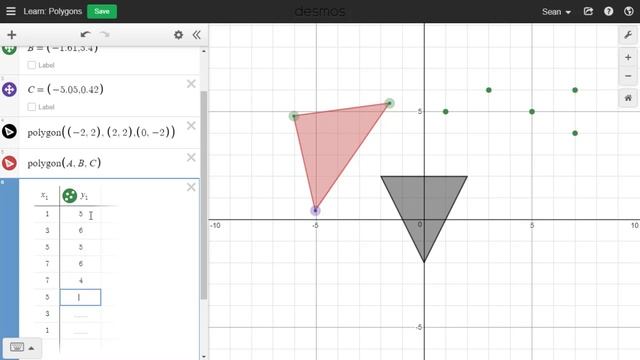Click the active empty y1 table cell

(x=80, y=297)
